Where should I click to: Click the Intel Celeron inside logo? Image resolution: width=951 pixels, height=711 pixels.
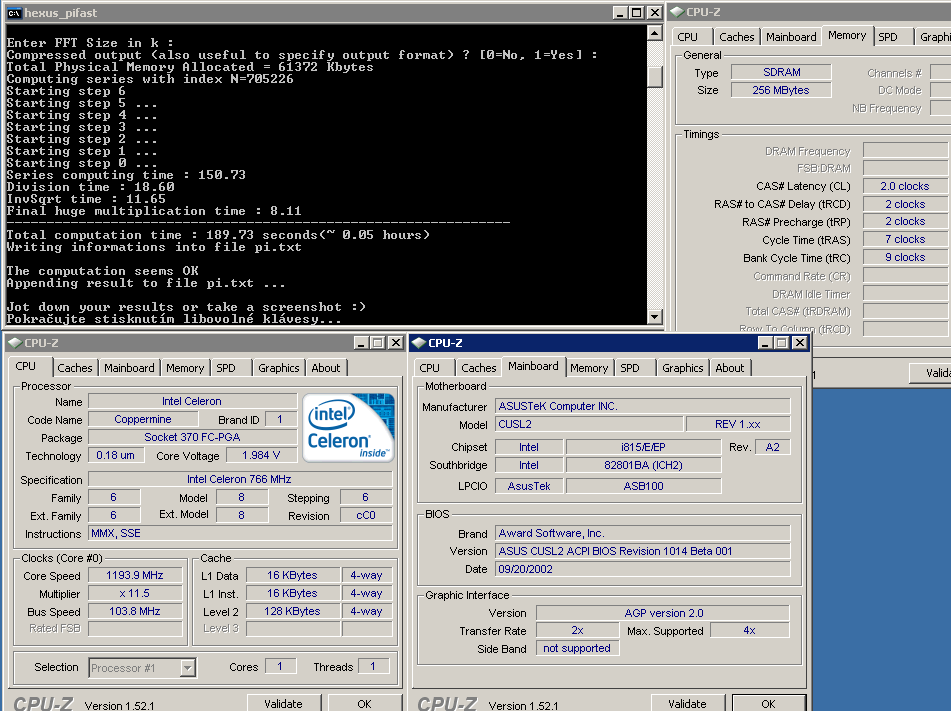(351, 428)
